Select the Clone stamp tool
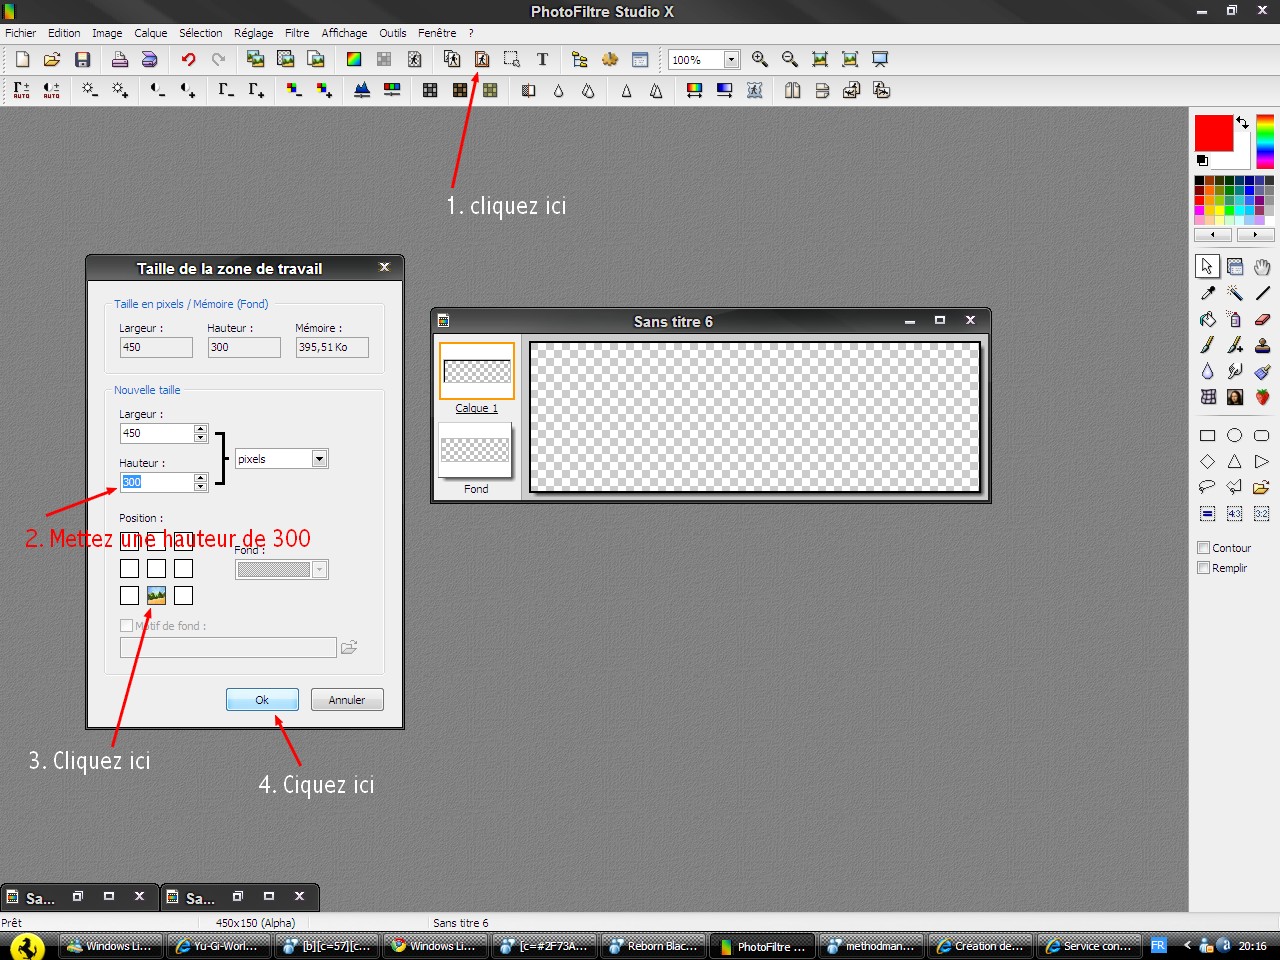The image size is (1280, 960). 1262,345
